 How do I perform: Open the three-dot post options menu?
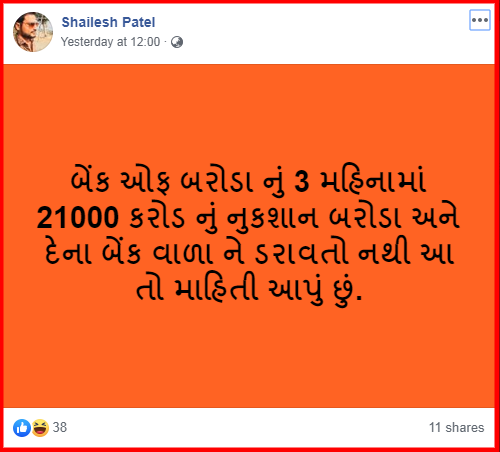tap(480, 20)
